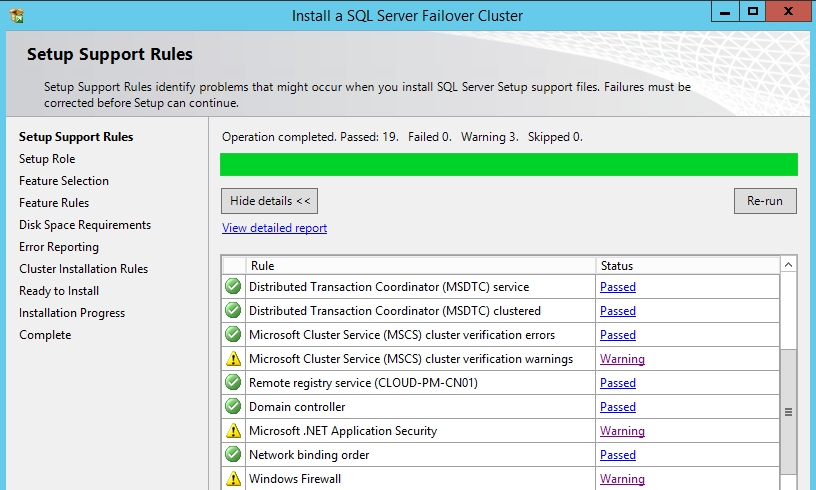Screen dimensions: 816x490
Task: Click 'Microsoft .NET Application Security' rule text
Action: point(343,431)
